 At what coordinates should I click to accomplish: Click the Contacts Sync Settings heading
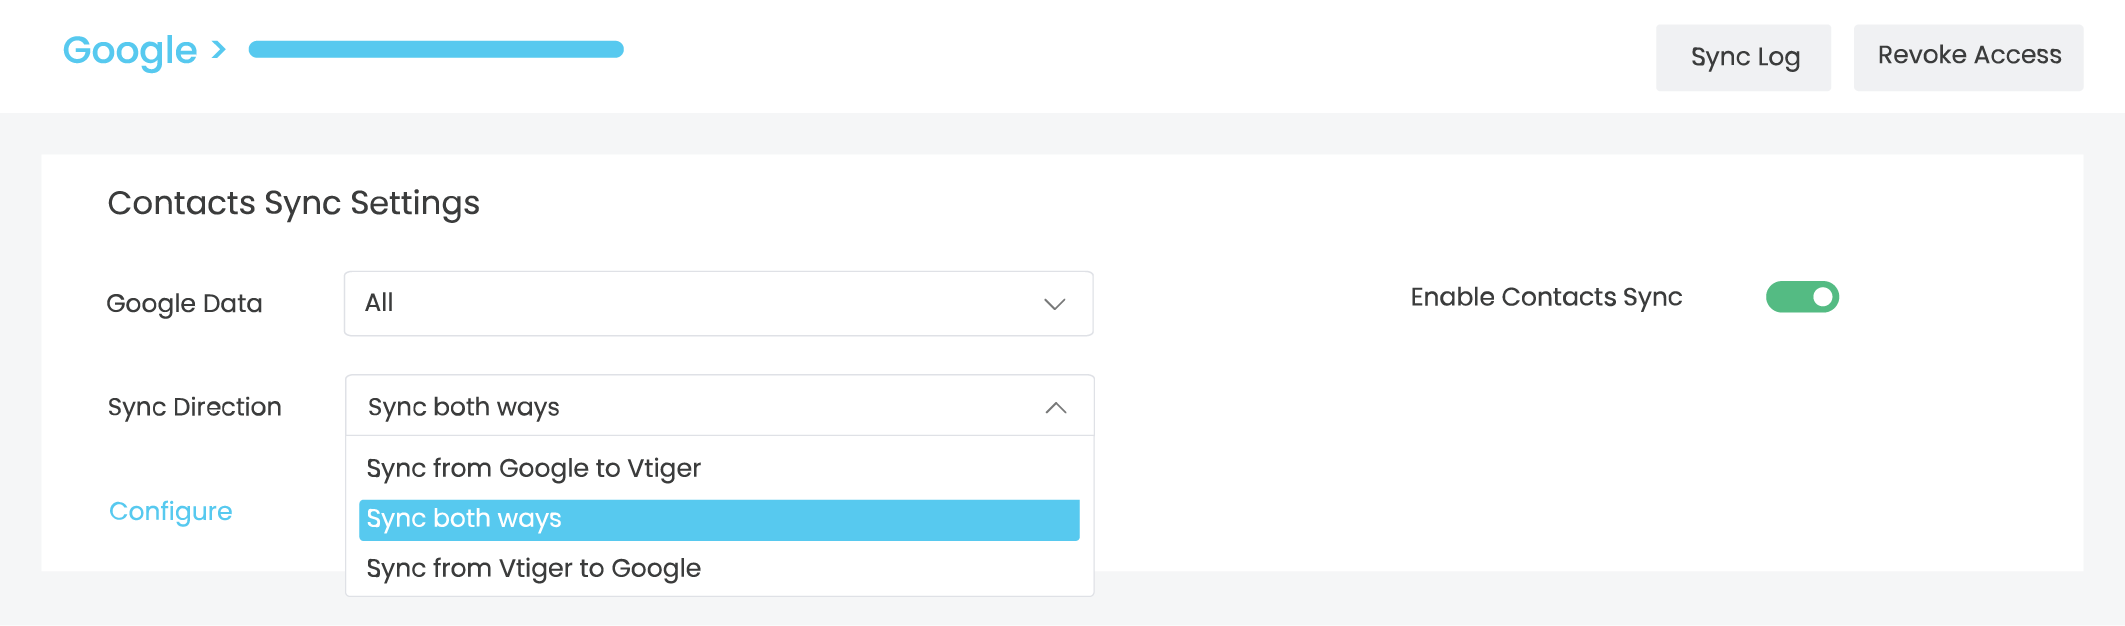tap(293, 203)
